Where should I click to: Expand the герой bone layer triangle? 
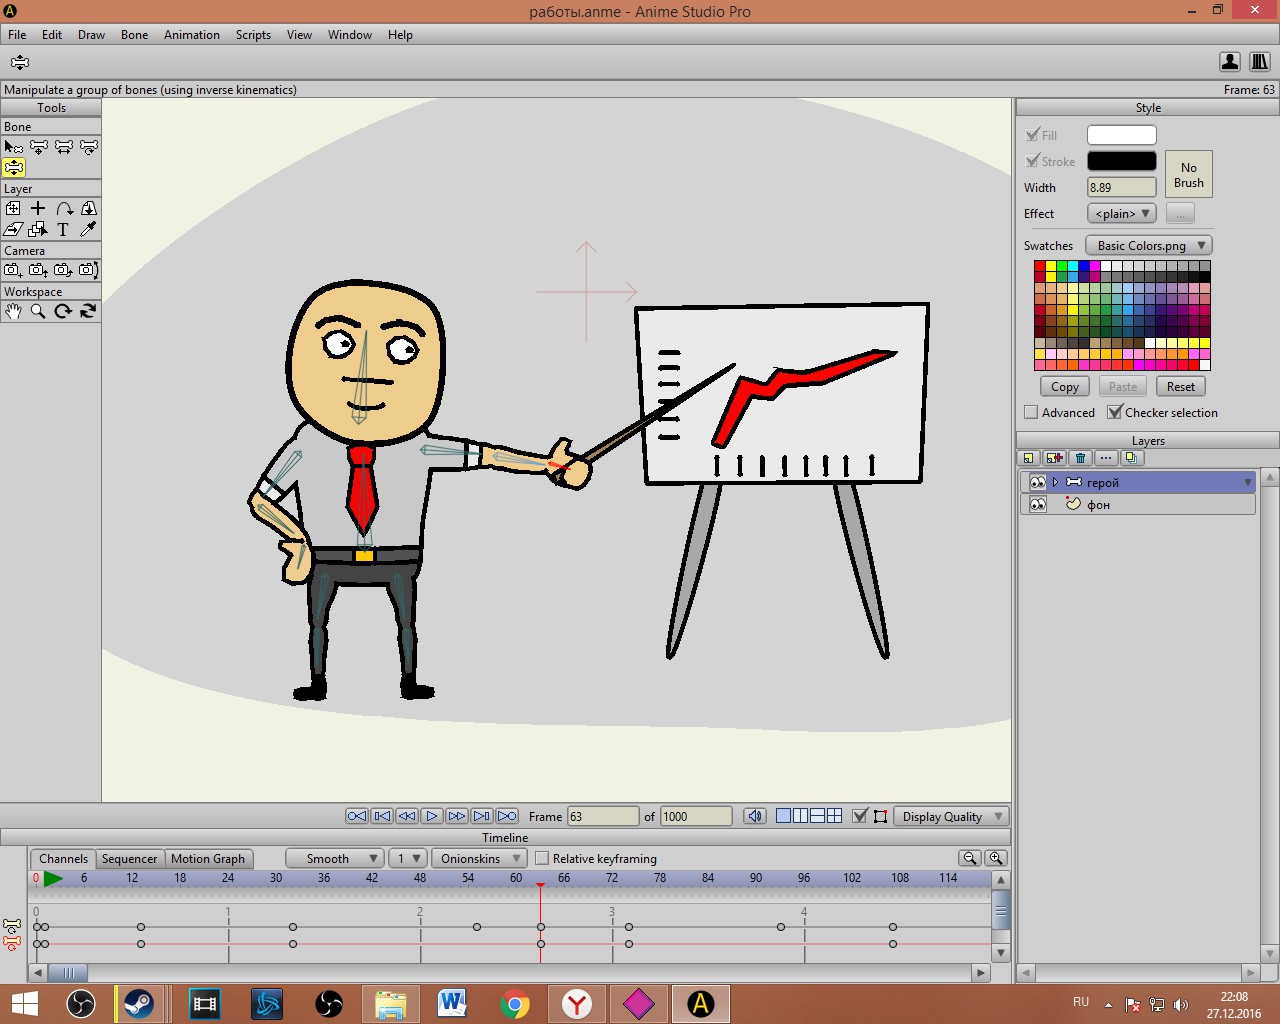(1055, 482)
